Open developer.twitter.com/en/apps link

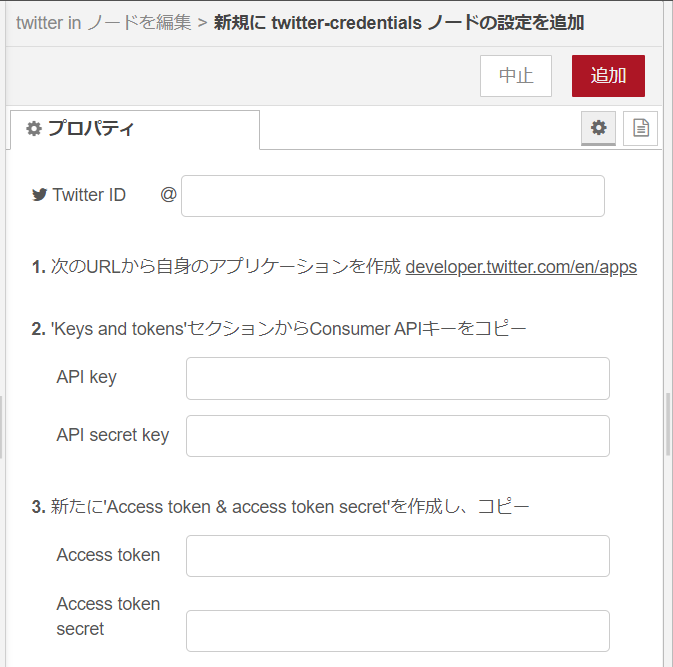521,267
